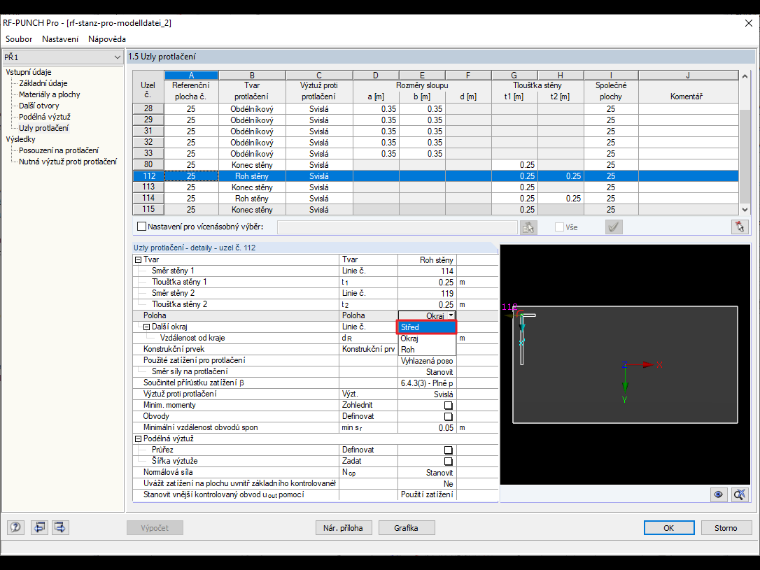Check Obvody Definovat box

pyautogui.click(x=448, y=416)
